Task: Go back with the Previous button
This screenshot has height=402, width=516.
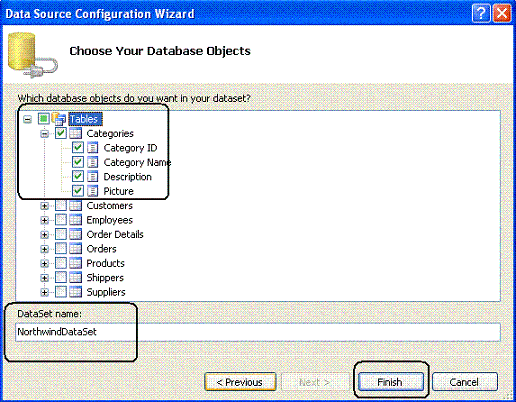Action: 240,382
